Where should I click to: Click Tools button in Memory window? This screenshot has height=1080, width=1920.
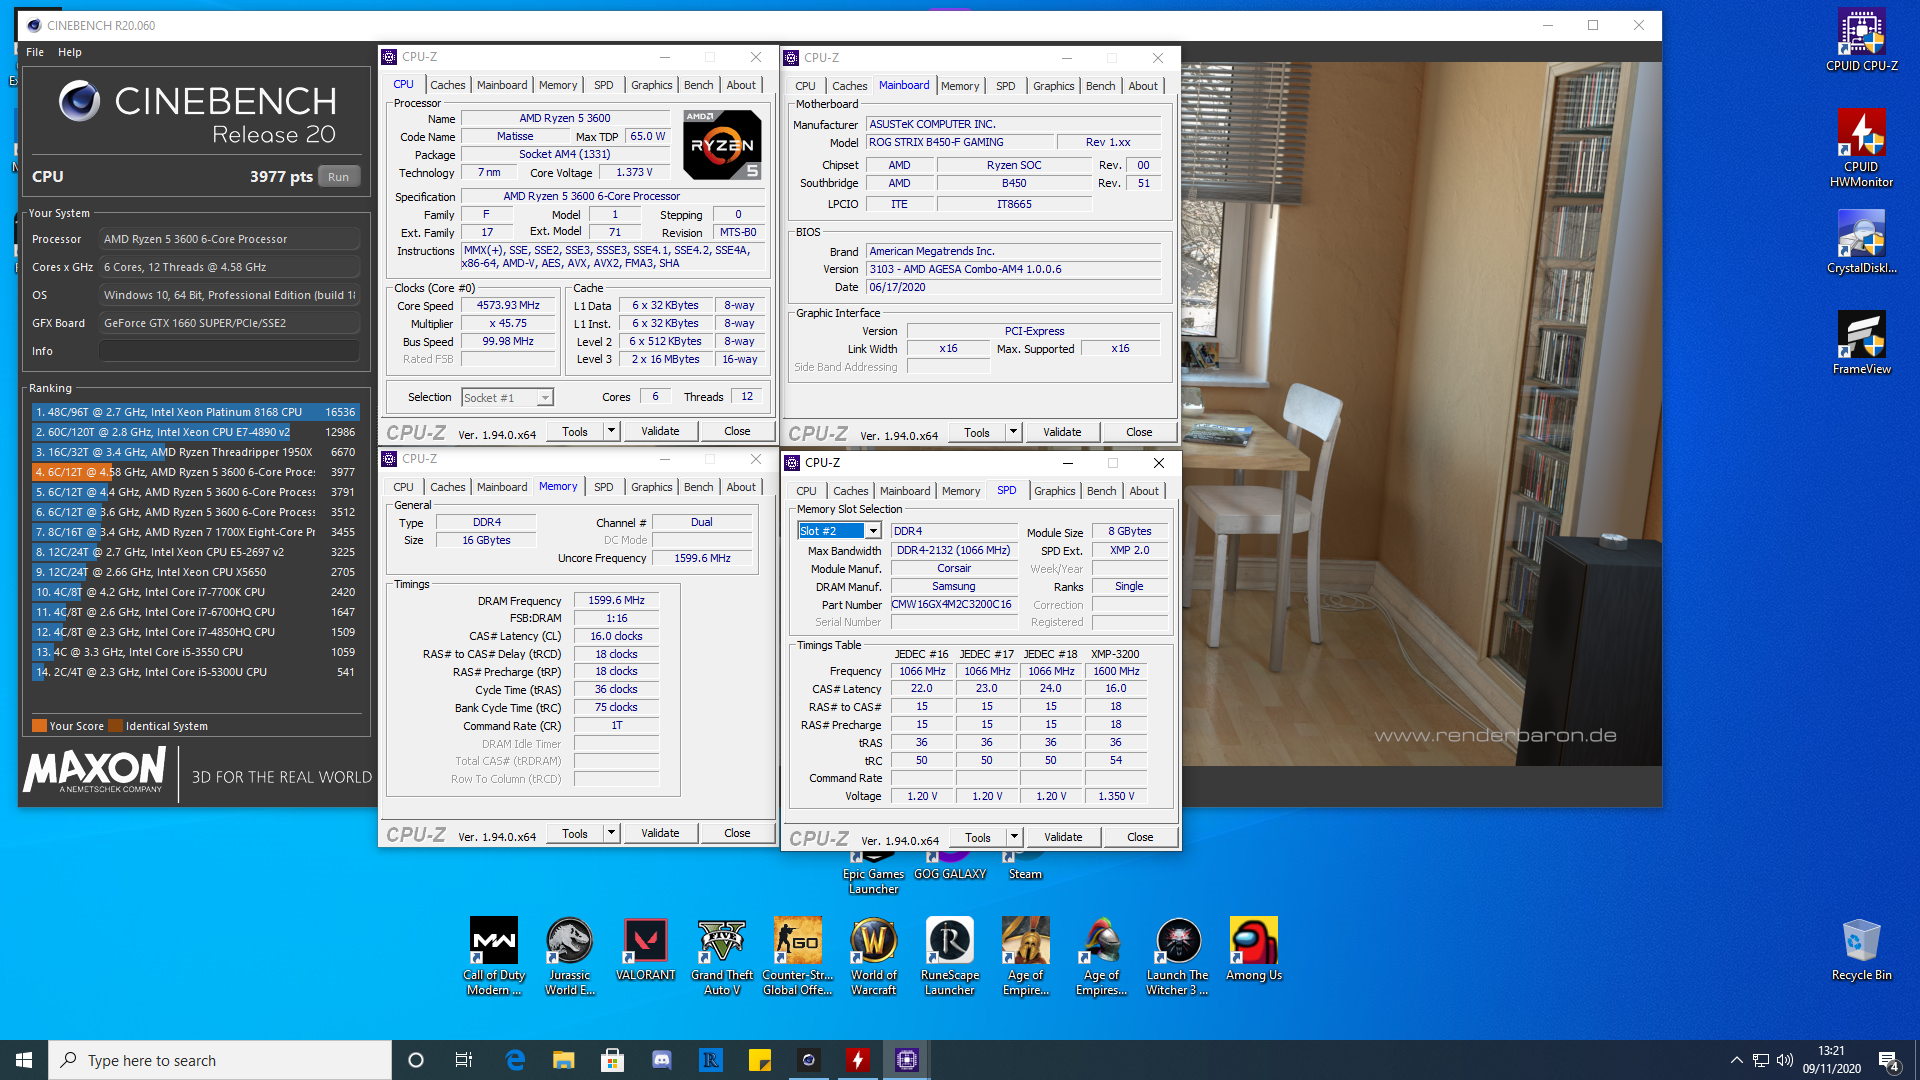(575, 833)
